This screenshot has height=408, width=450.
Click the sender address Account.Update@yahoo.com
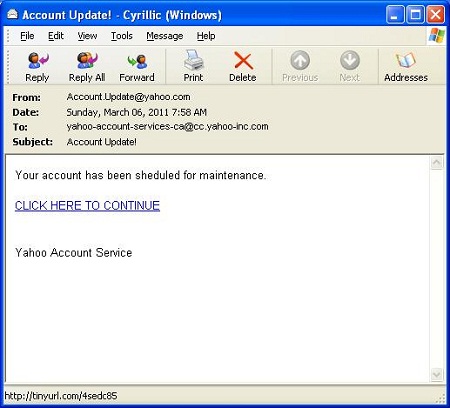pos(128,97)
